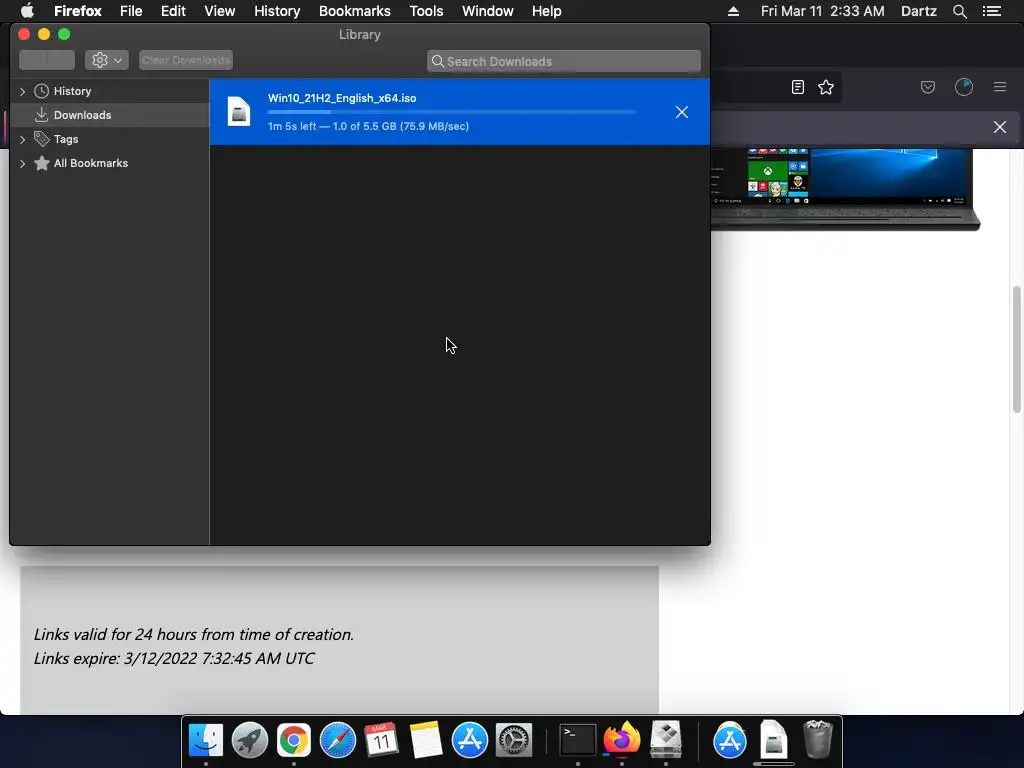The height and width of the screenshot is (768, 1024).
Task: Select Tags in the Library sidebar
Action: pos(66,139)
